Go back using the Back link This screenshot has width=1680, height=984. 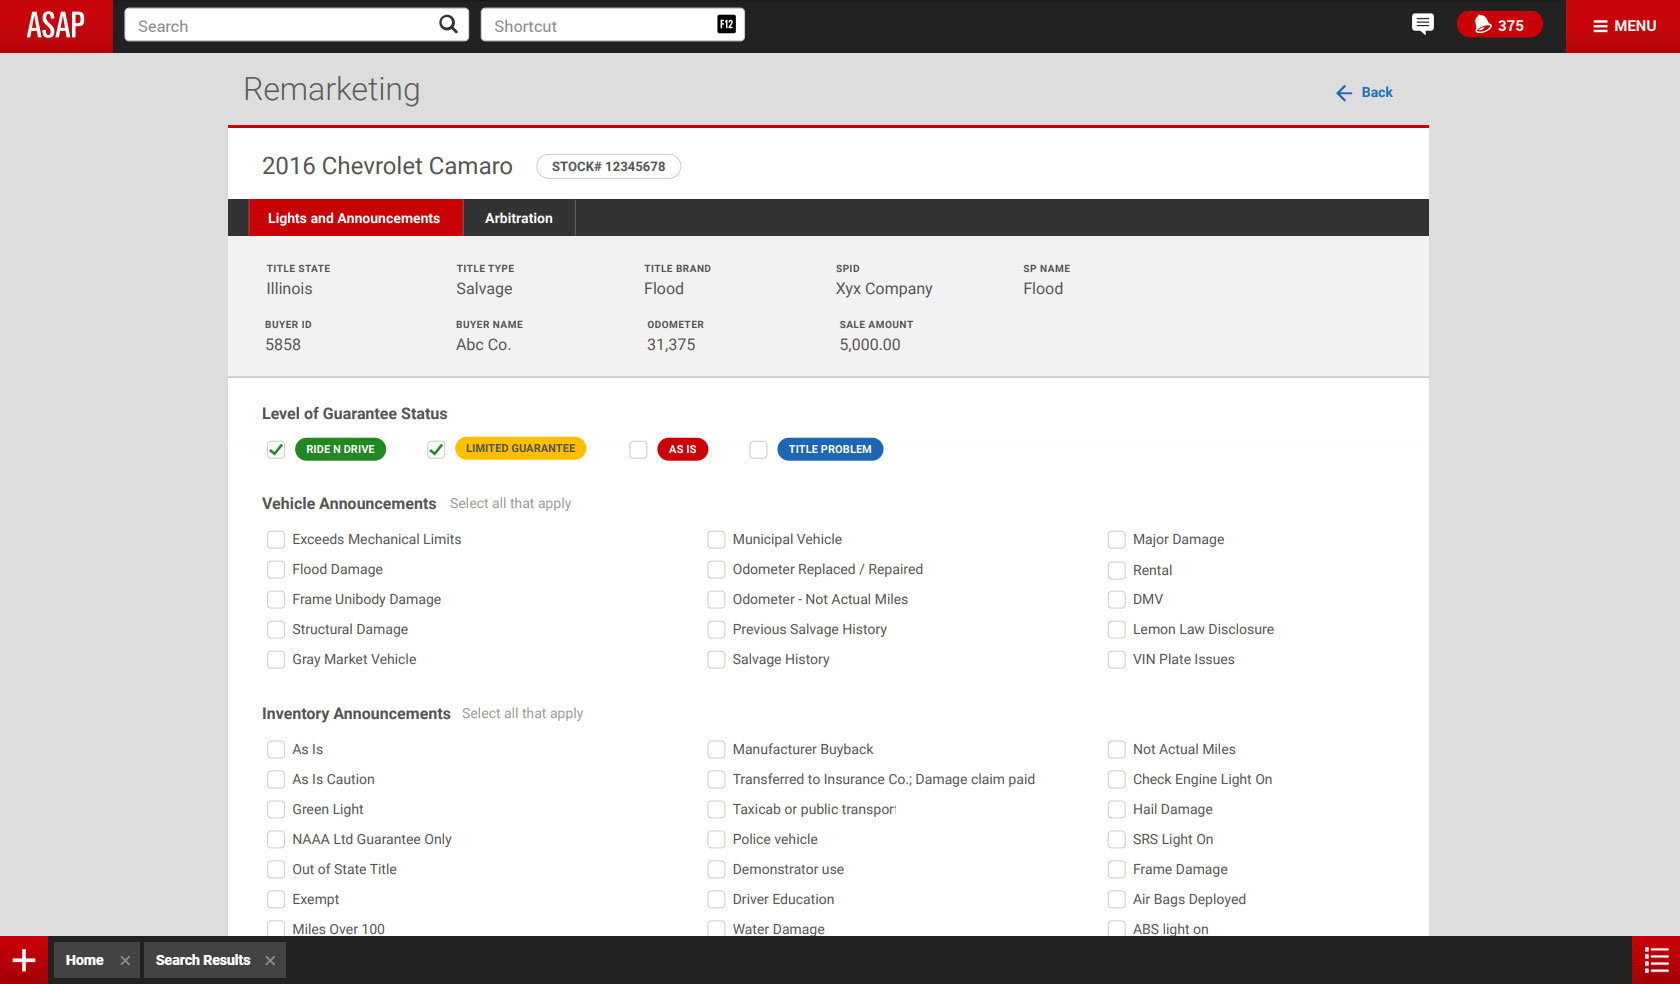click(x=1365, y=92)
